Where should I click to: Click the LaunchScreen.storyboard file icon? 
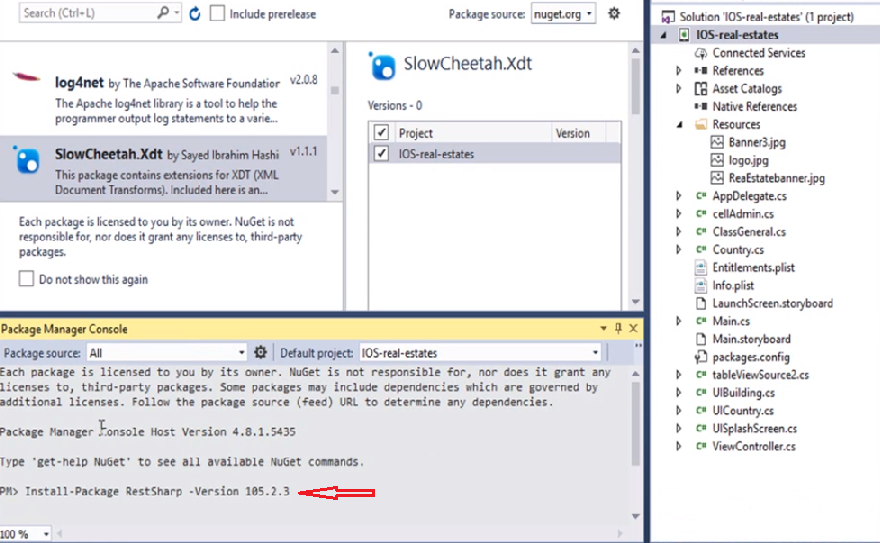(x=700, y=303)
